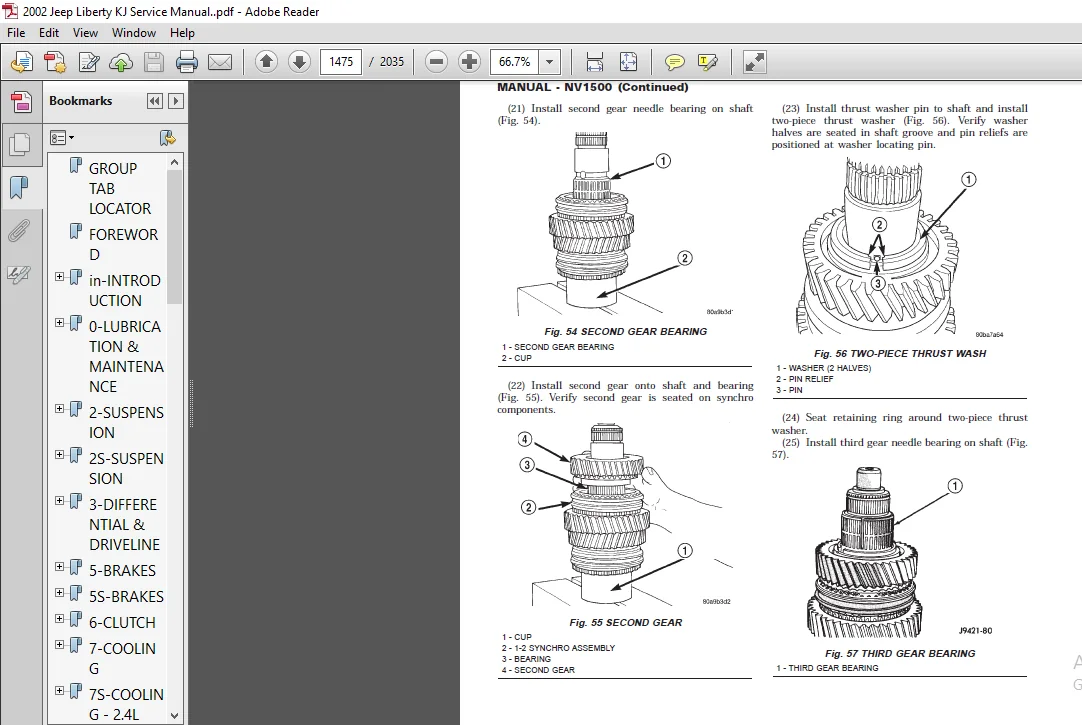Click the Fig. 54 SECOND GEAR BEARING caption
This screenshot has height=725, width=1082.
point(625,331)
